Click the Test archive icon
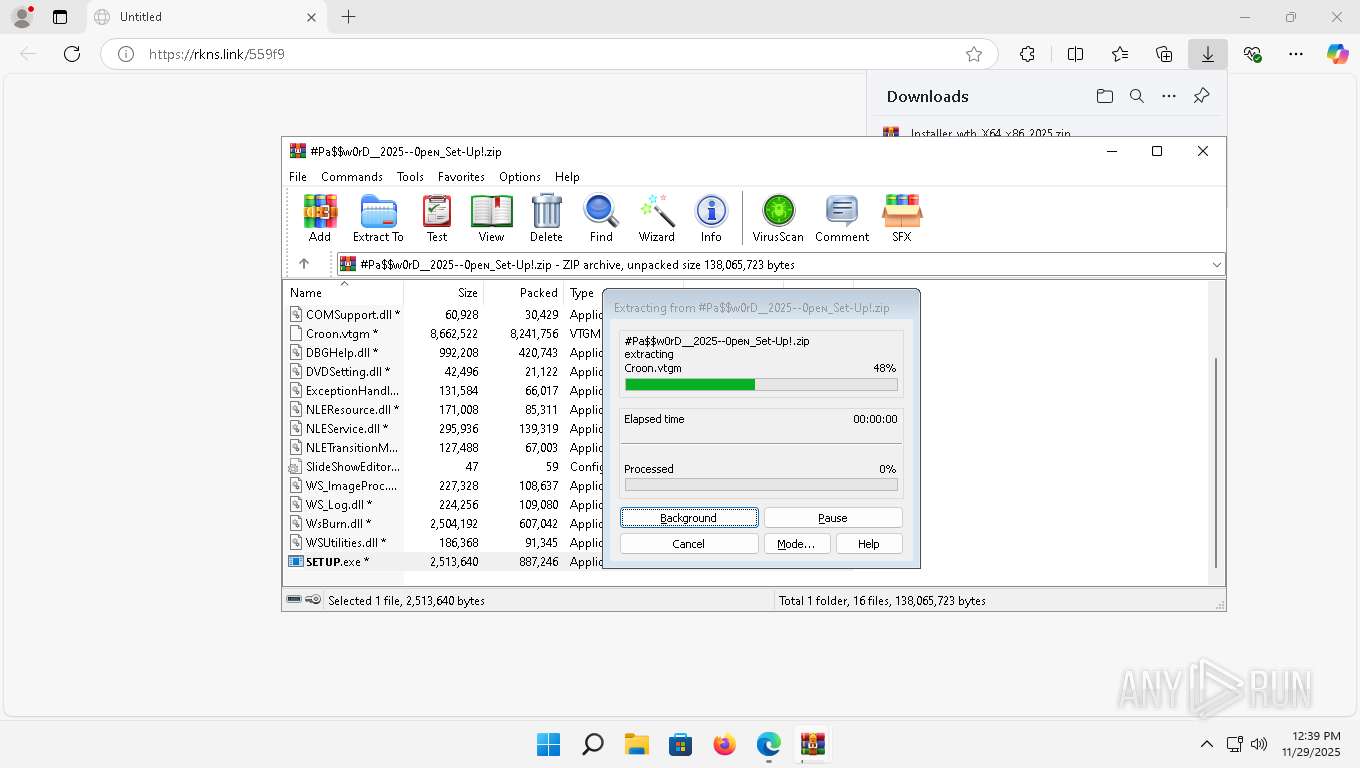Image resolution: width=1360 pixels, height=768 pixels. pyautogui.click(x=437, y=218)
